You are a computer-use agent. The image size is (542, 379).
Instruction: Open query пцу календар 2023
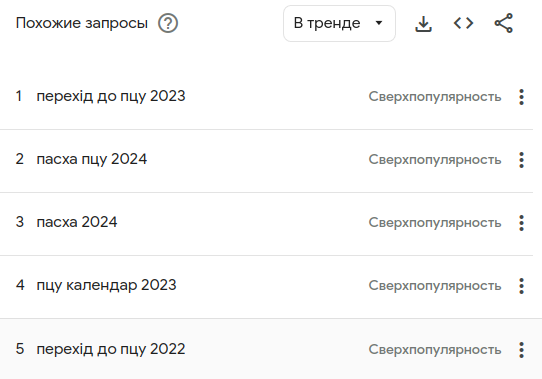click(x=106, y=285)
